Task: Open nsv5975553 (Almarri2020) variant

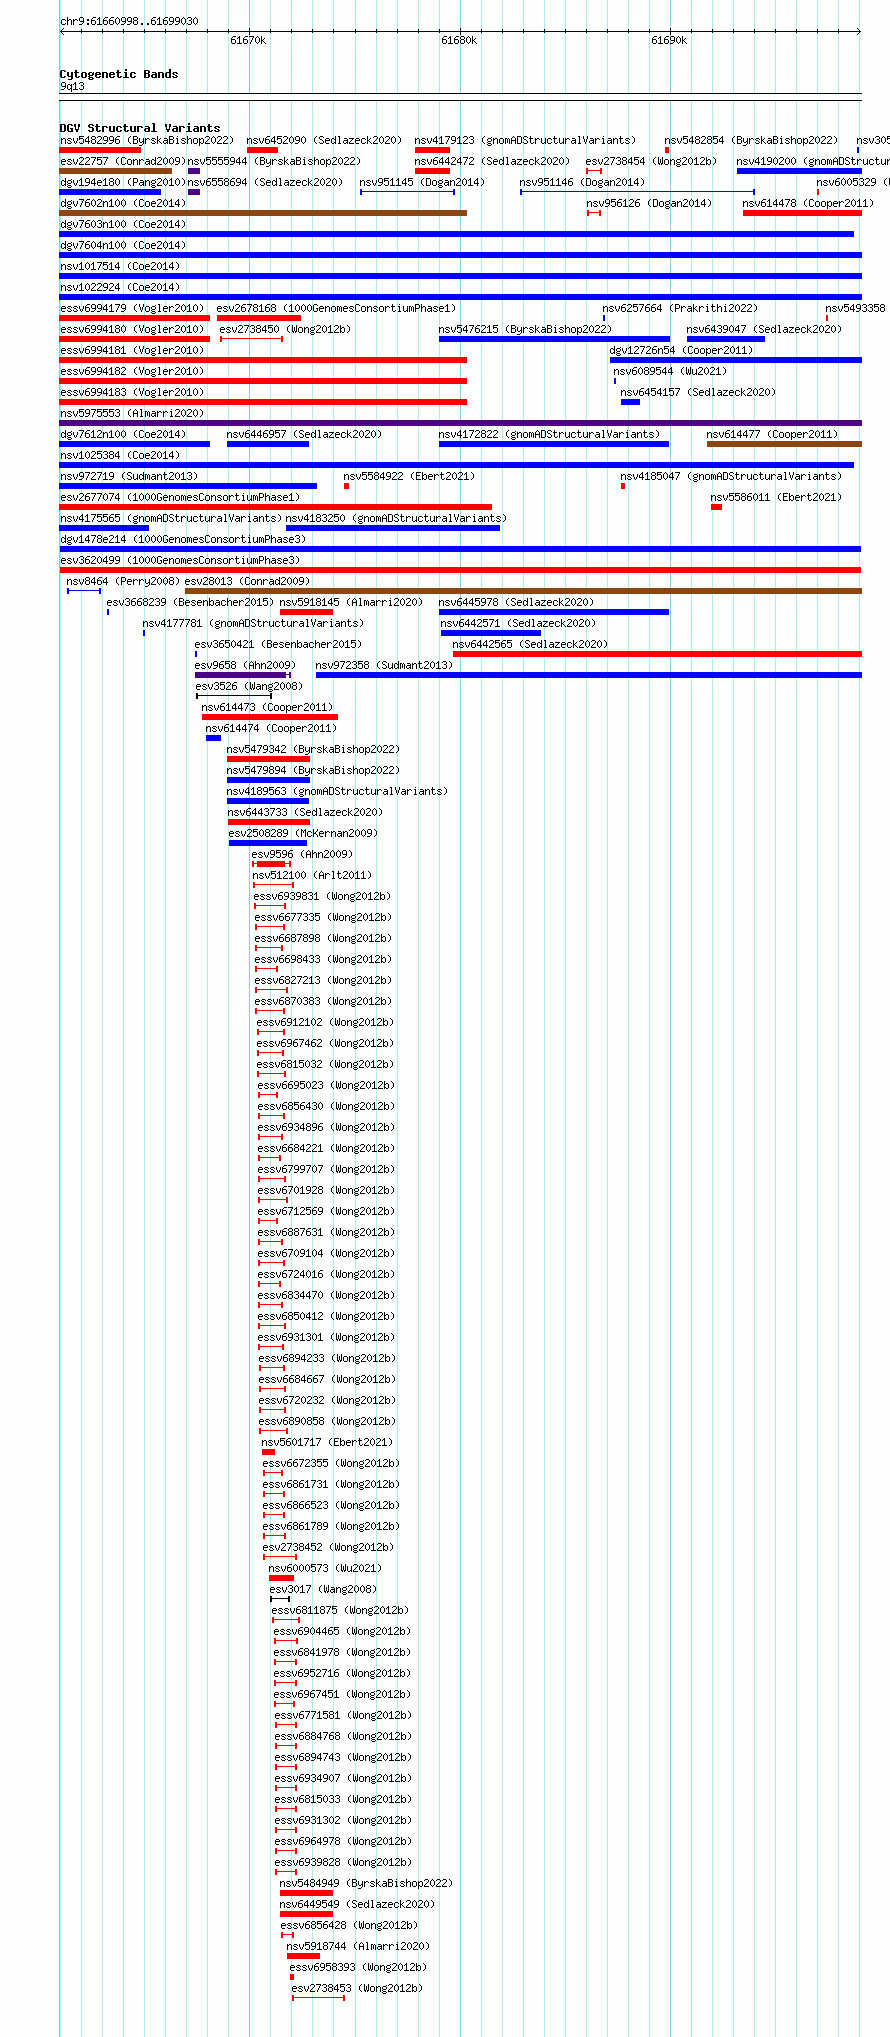Action: pos(132,414)
